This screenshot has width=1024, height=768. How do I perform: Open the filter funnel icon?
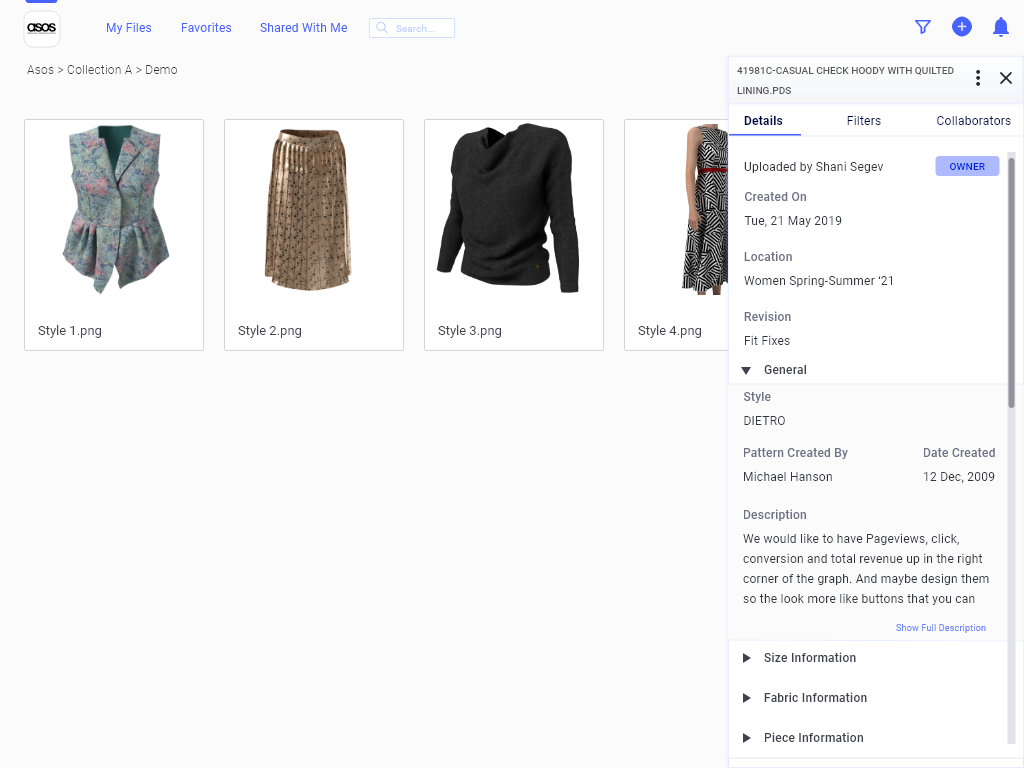(923, 27)
